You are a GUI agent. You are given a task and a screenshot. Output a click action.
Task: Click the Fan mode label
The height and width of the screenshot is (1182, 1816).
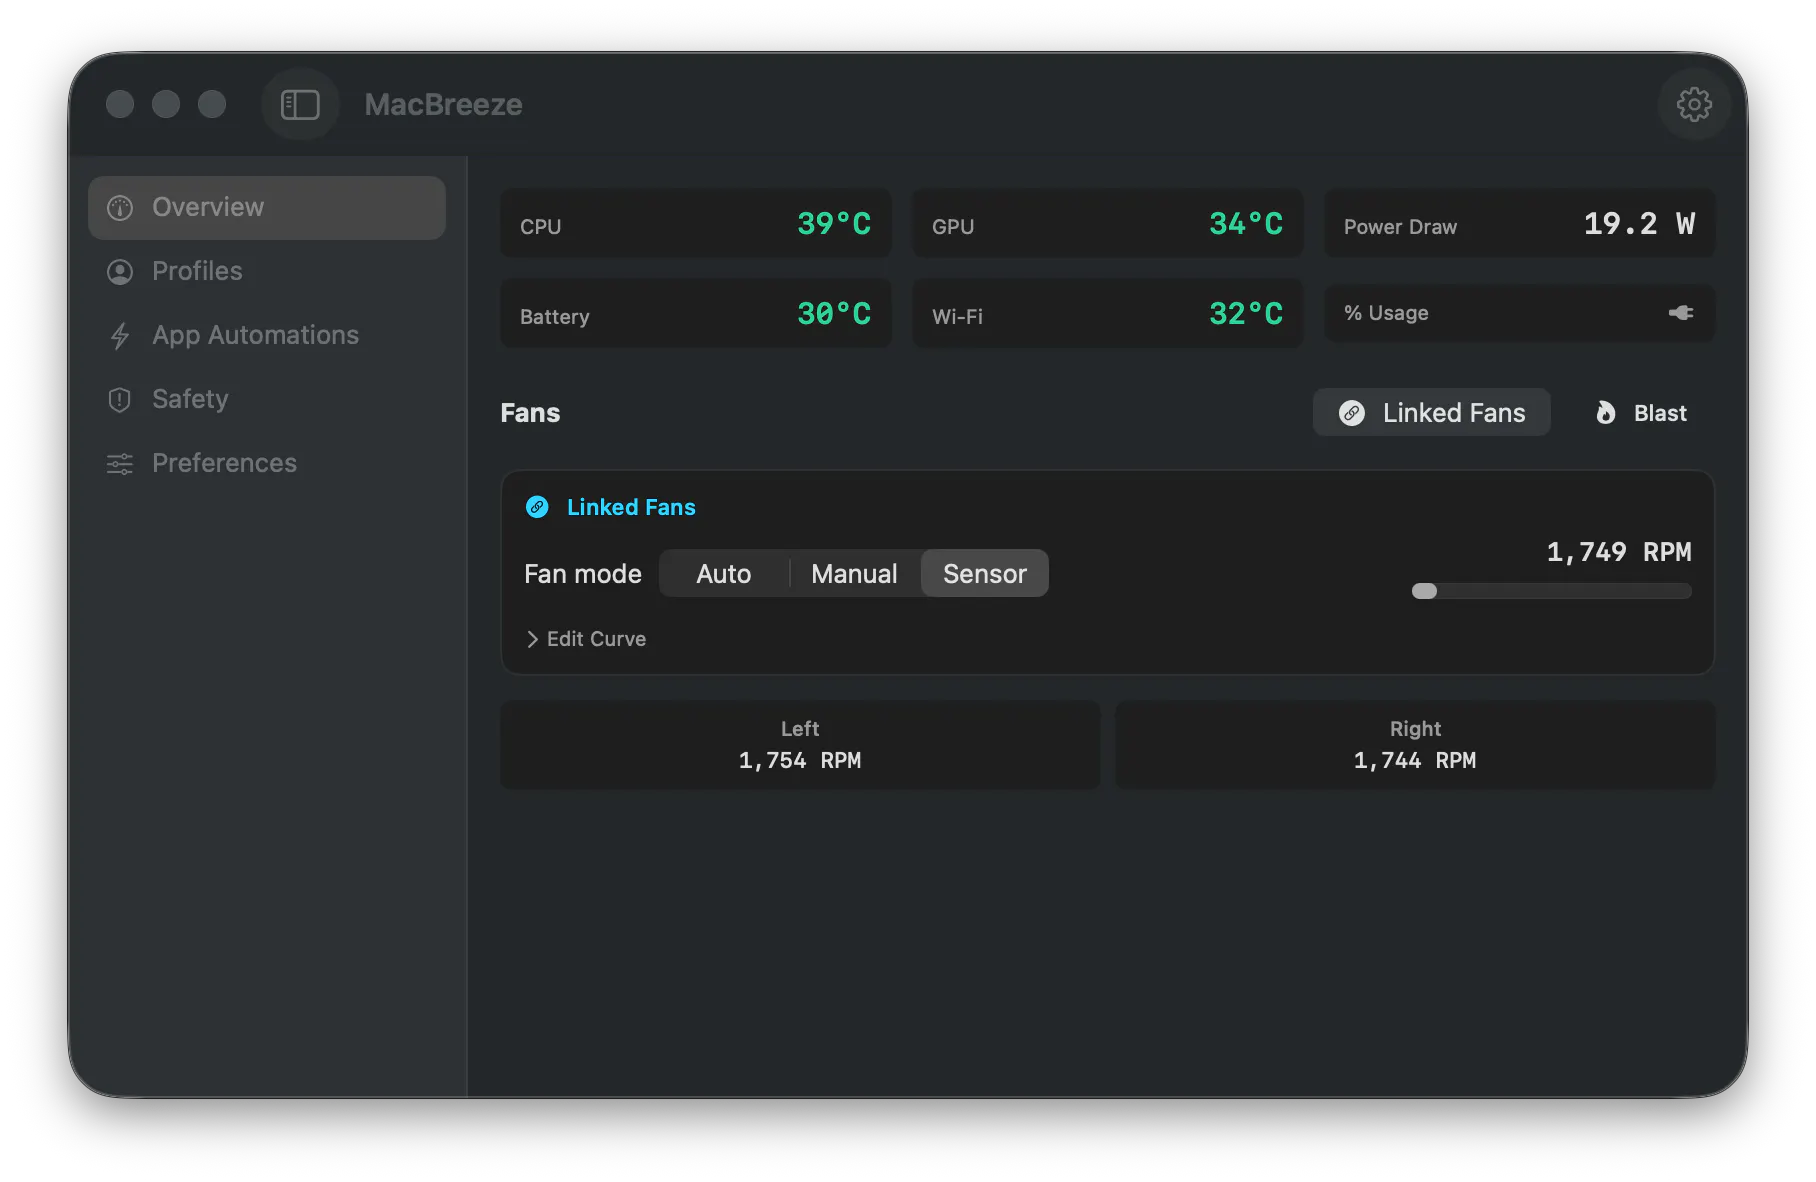point(583,574)
